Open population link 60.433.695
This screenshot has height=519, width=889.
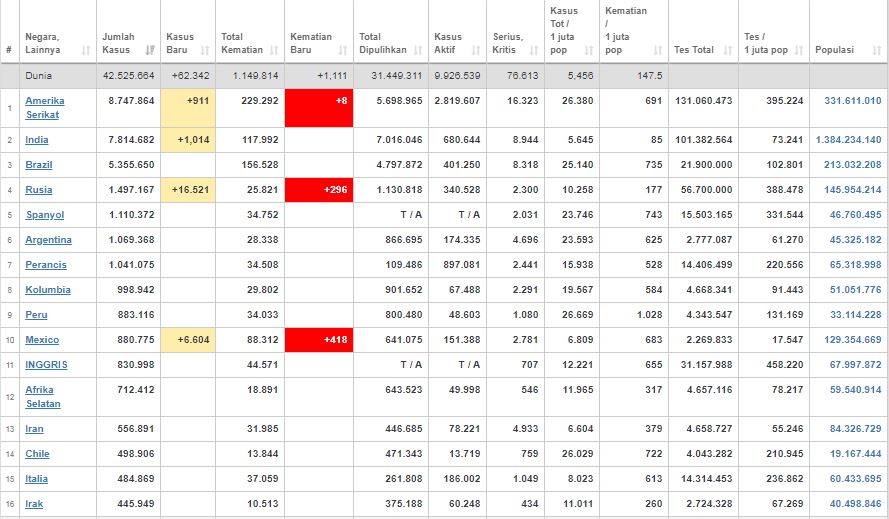click(x=856, y=479)
